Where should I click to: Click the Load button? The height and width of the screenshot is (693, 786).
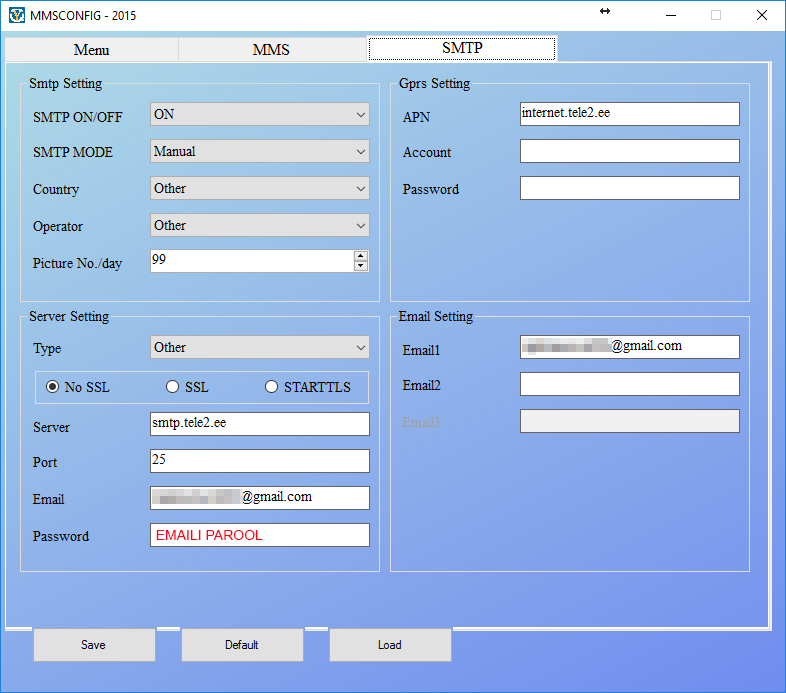(390, 645)
